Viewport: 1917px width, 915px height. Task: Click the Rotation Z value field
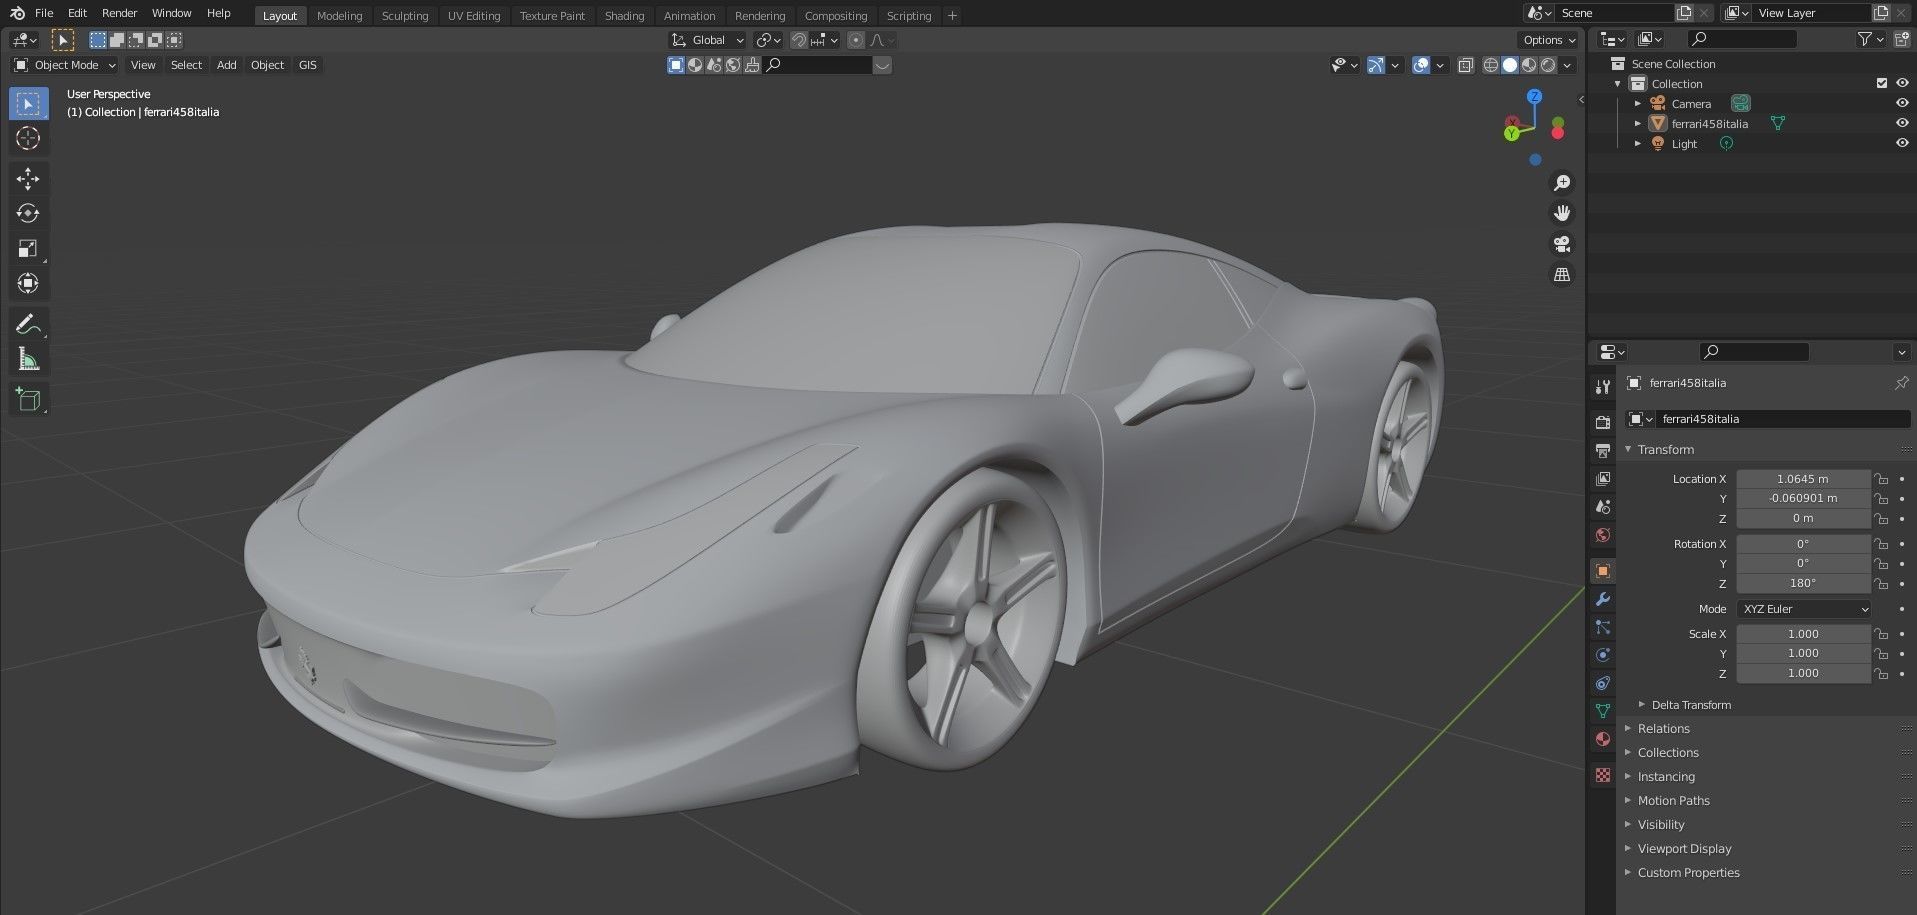[1803, 583]
